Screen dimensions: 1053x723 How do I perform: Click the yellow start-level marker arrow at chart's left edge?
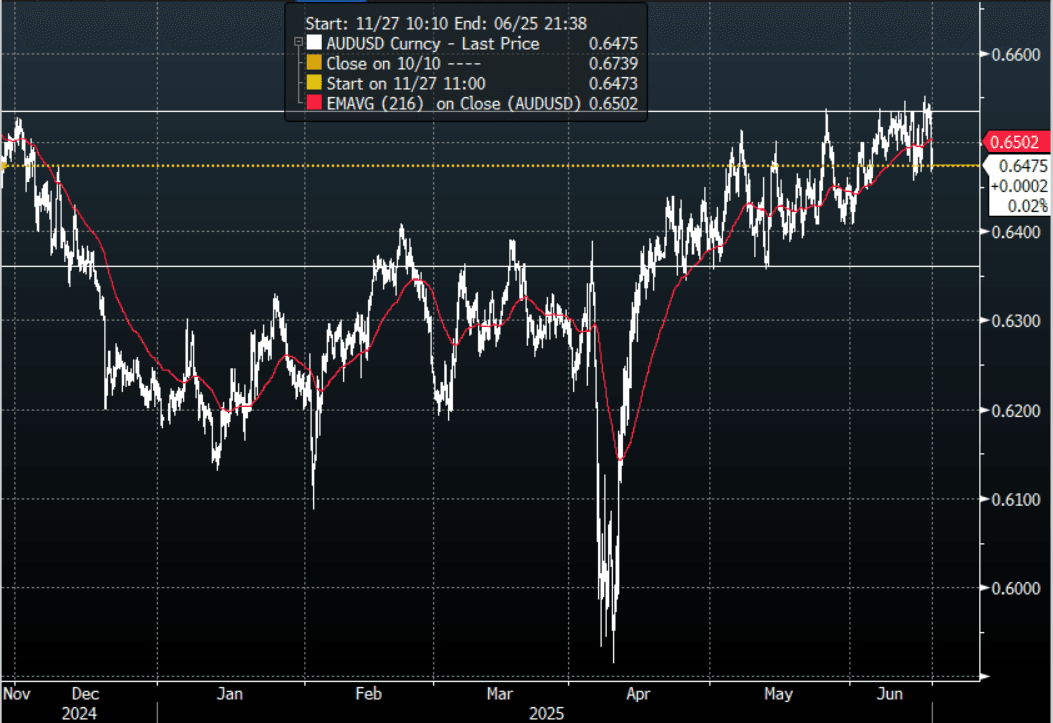(x=4, y=165)
